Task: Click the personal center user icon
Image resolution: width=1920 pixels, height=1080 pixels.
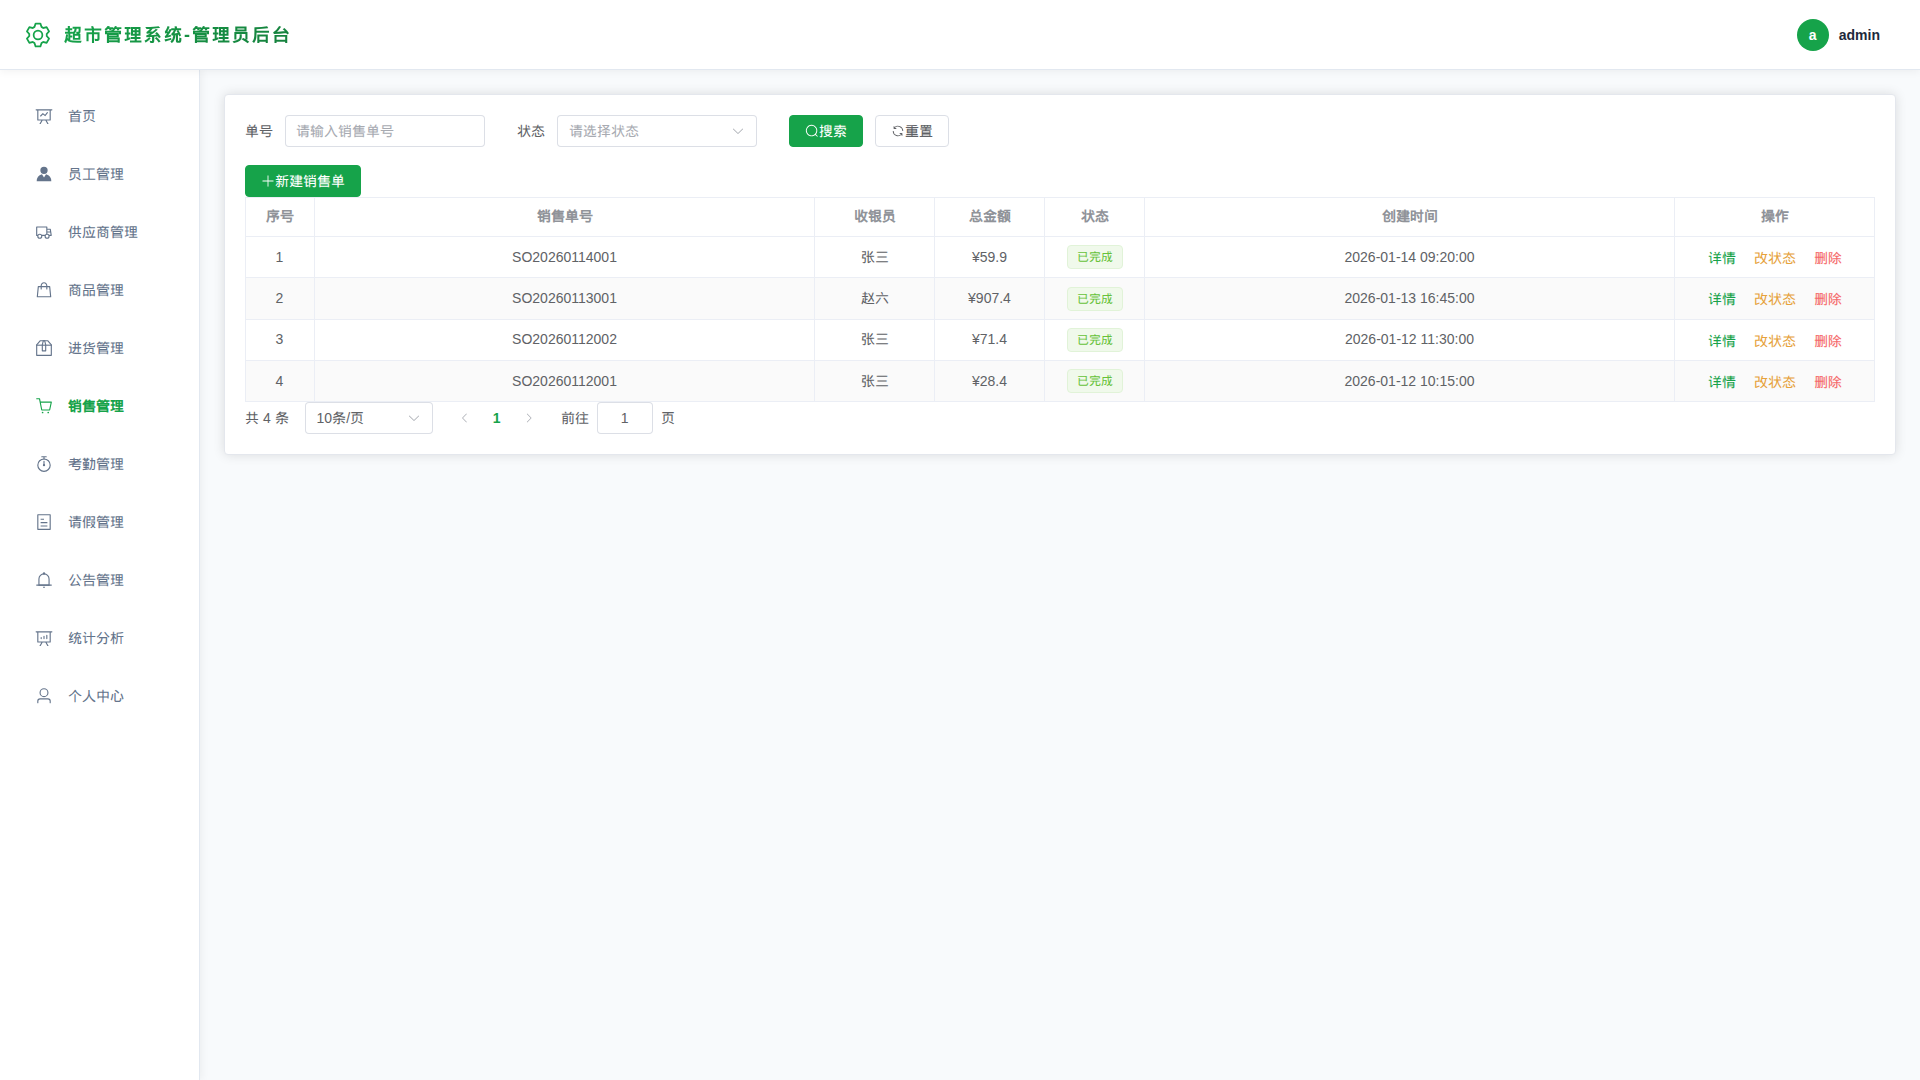Action: (x=44, y=696)
